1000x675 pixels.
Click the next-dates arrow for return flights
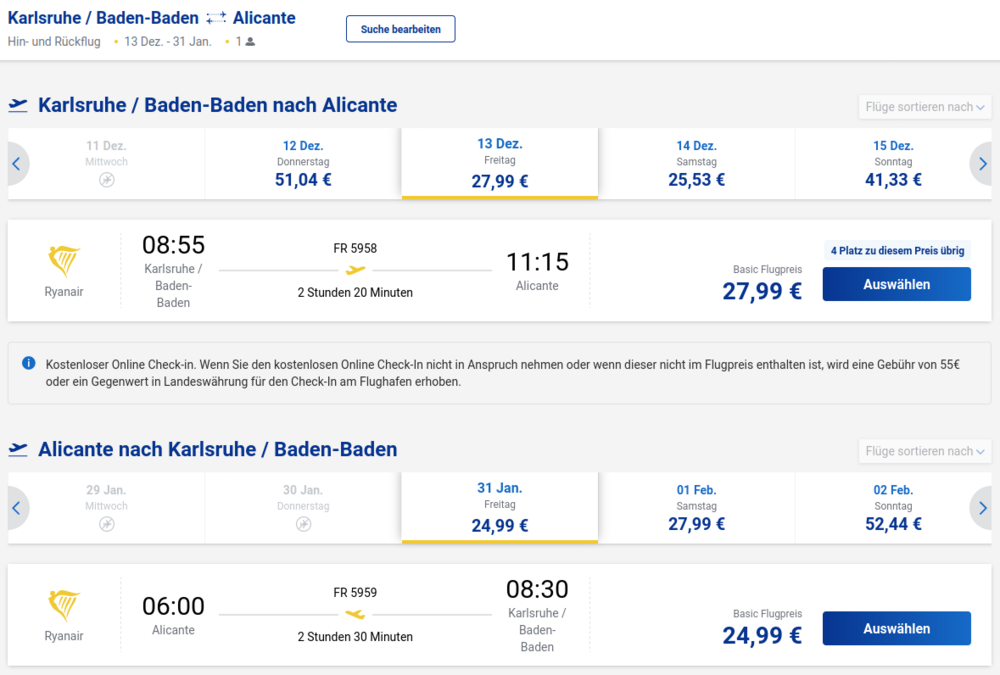point(983,508)
